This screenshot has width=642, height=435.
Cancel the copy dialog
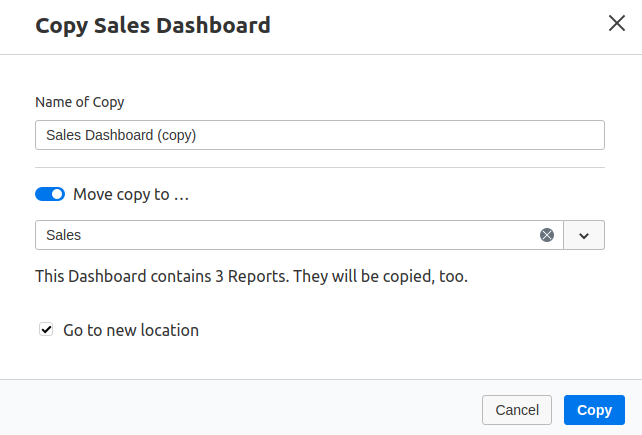point(517,410)
